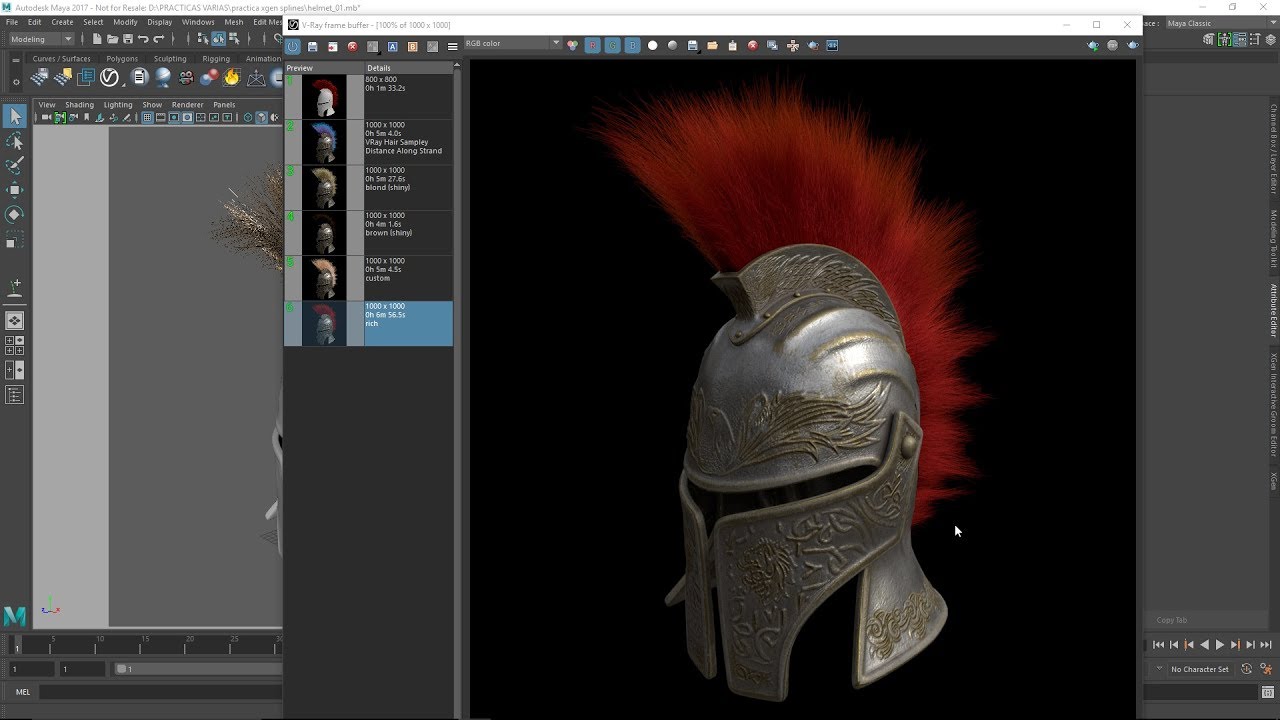
Task: Open the viewport Shading menu
Action: pyautogui.click(x=79, y=105)
